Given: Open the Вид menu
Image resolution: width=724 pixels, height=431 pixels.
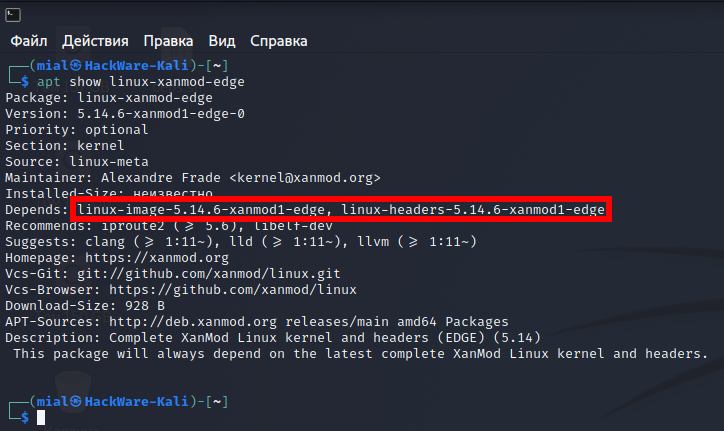Looking at the screenshot, I should [x=222, y=41].
